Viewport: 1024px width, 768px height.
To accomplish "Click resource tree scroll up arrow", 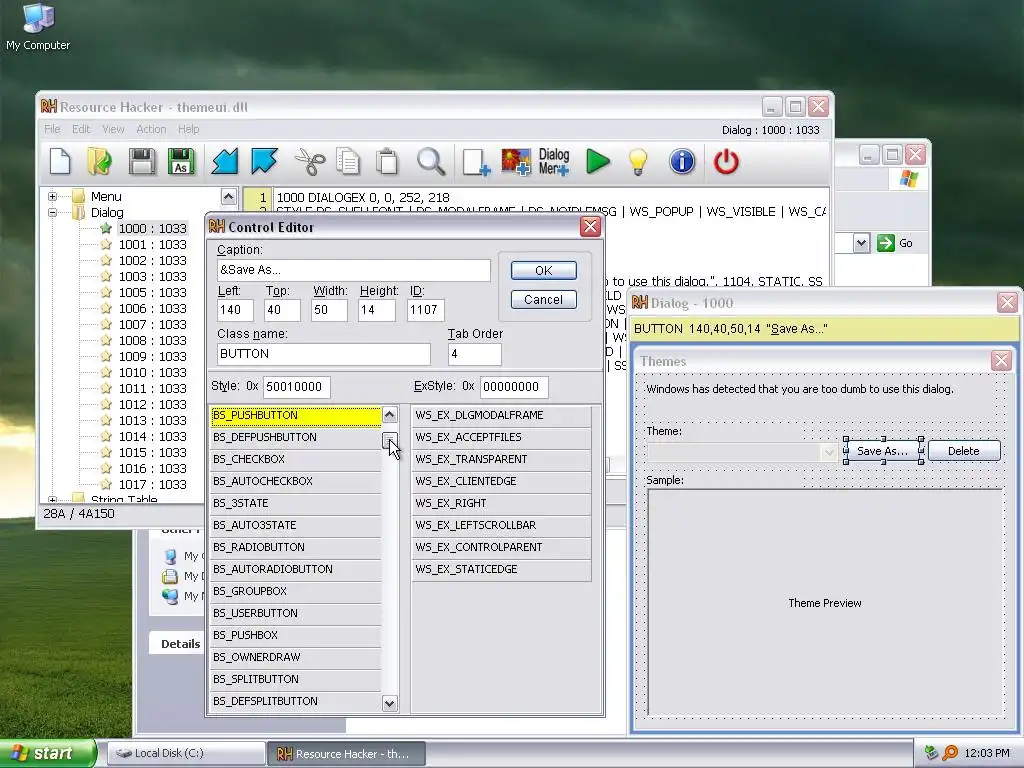I will click(x=228, y=196).
